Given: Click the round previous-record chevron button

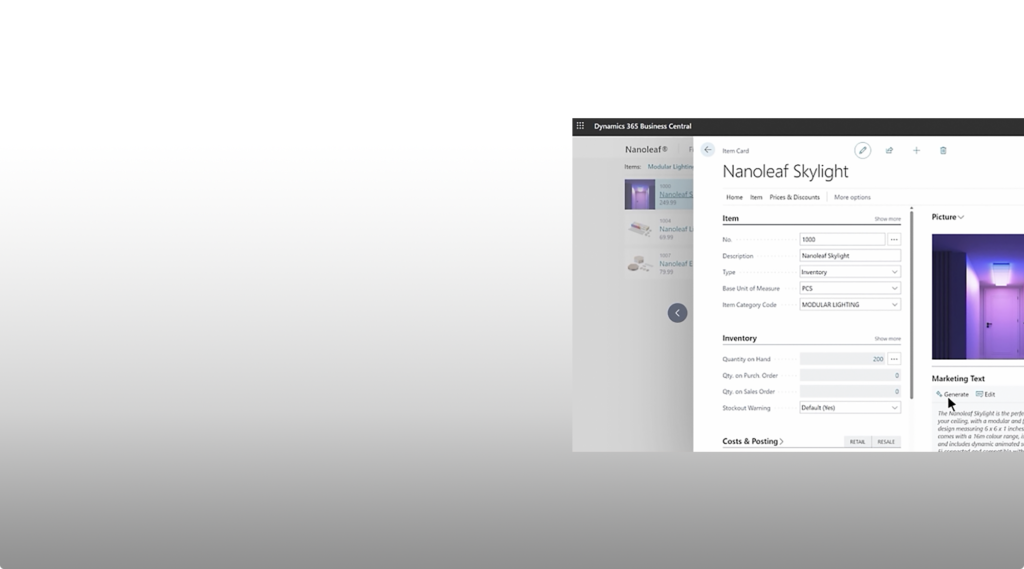Looking at the screenshot, I should pyautogui.click(x=677, y=313).
